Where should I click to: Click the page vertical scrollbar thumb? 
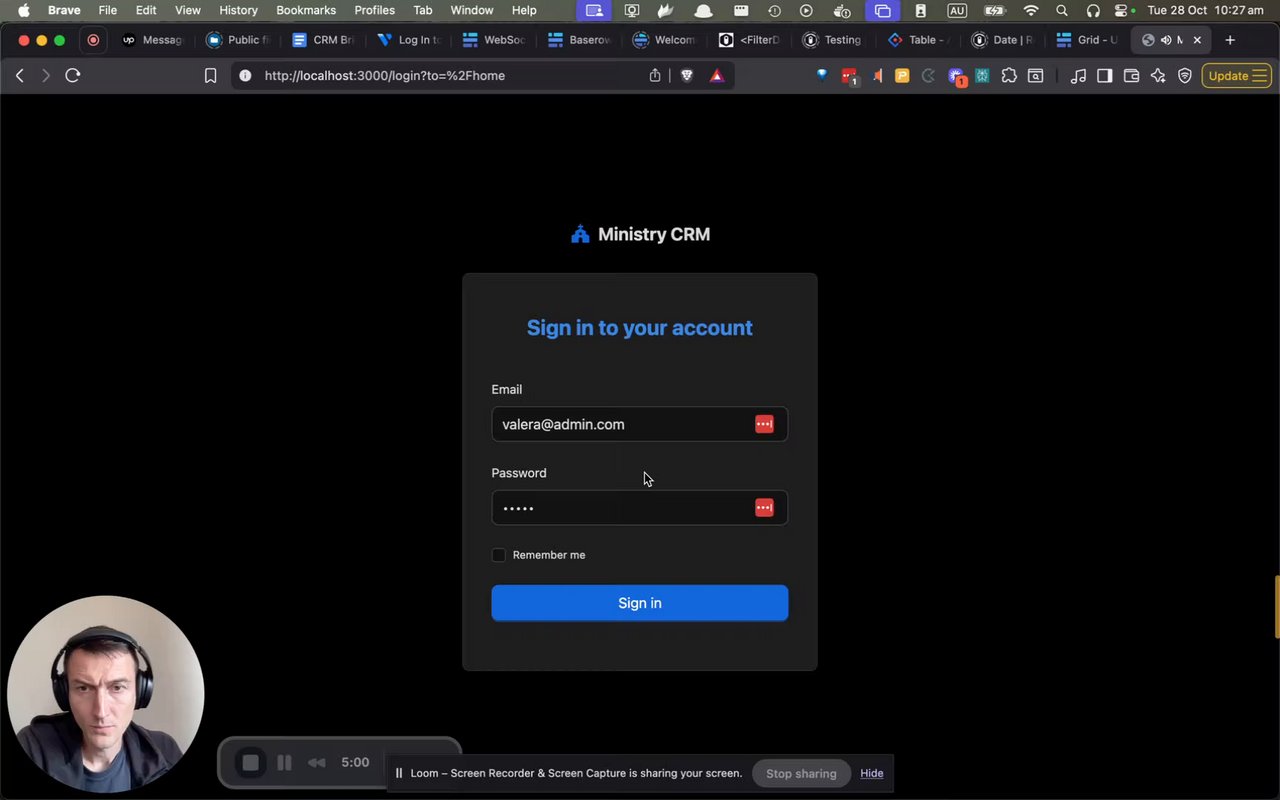click(x=1276, y=606)
